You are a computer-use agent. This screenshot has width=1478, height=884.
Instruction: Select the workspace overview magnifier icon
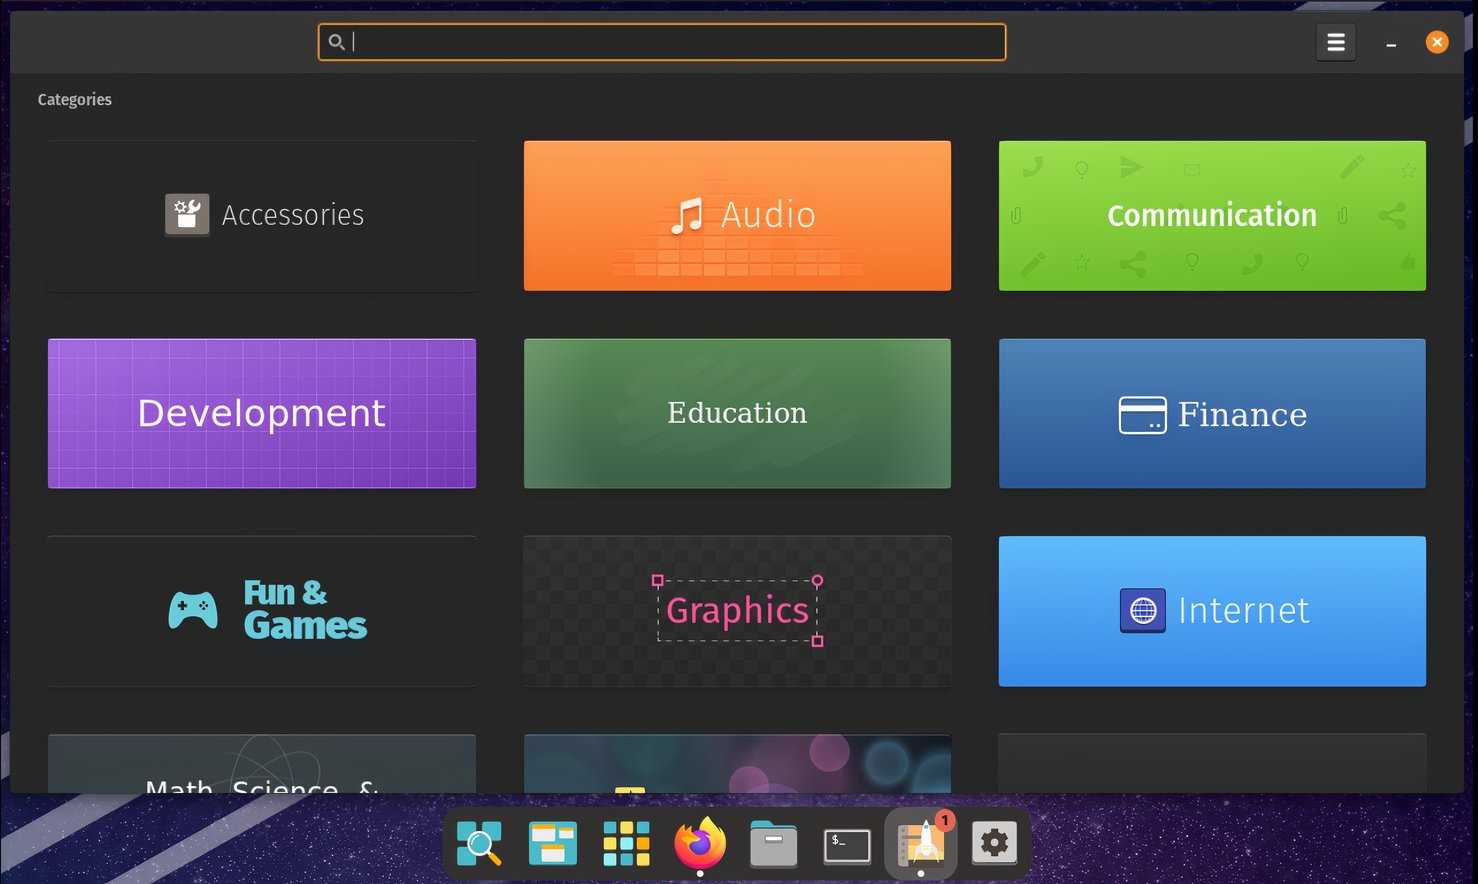479,843
